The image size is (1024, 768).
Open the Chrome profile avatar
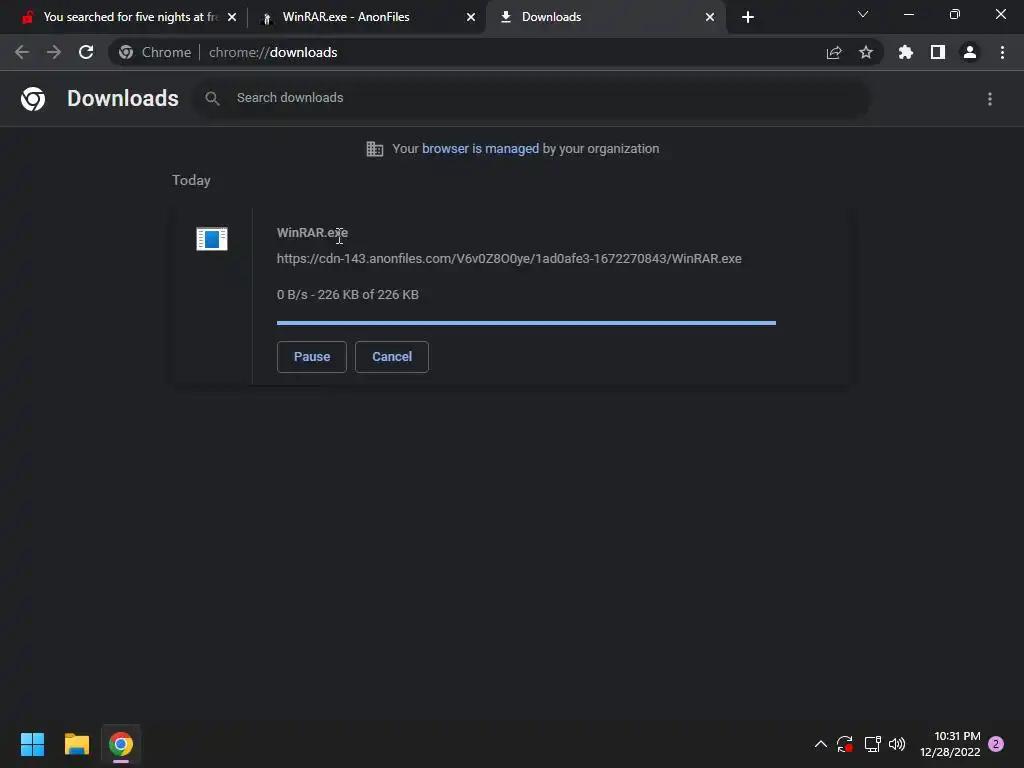pos(970,52)
